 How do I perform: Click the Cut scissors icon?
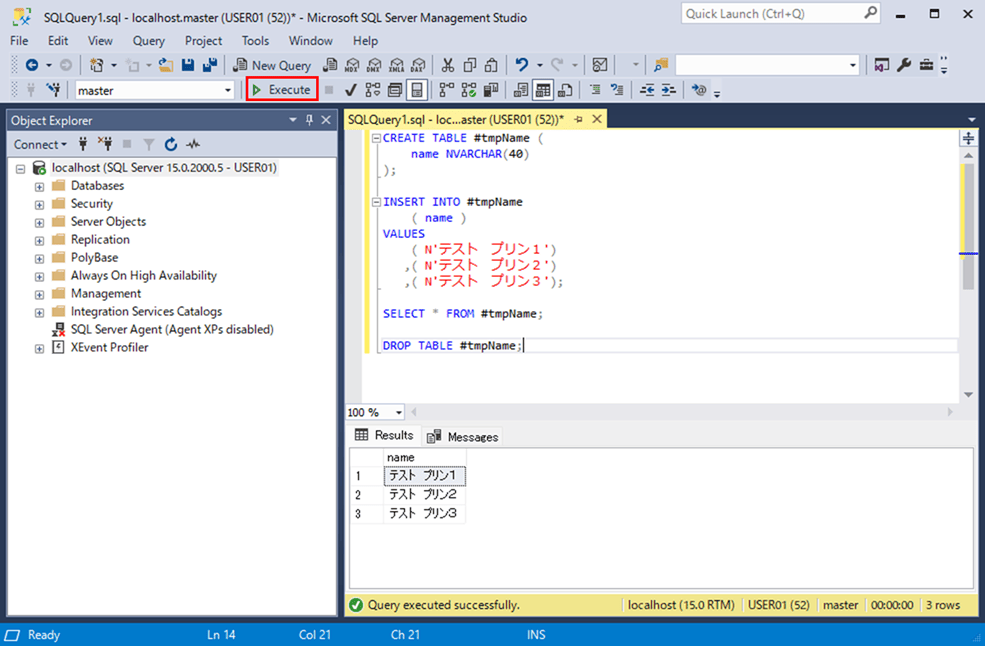coord(447,65)
